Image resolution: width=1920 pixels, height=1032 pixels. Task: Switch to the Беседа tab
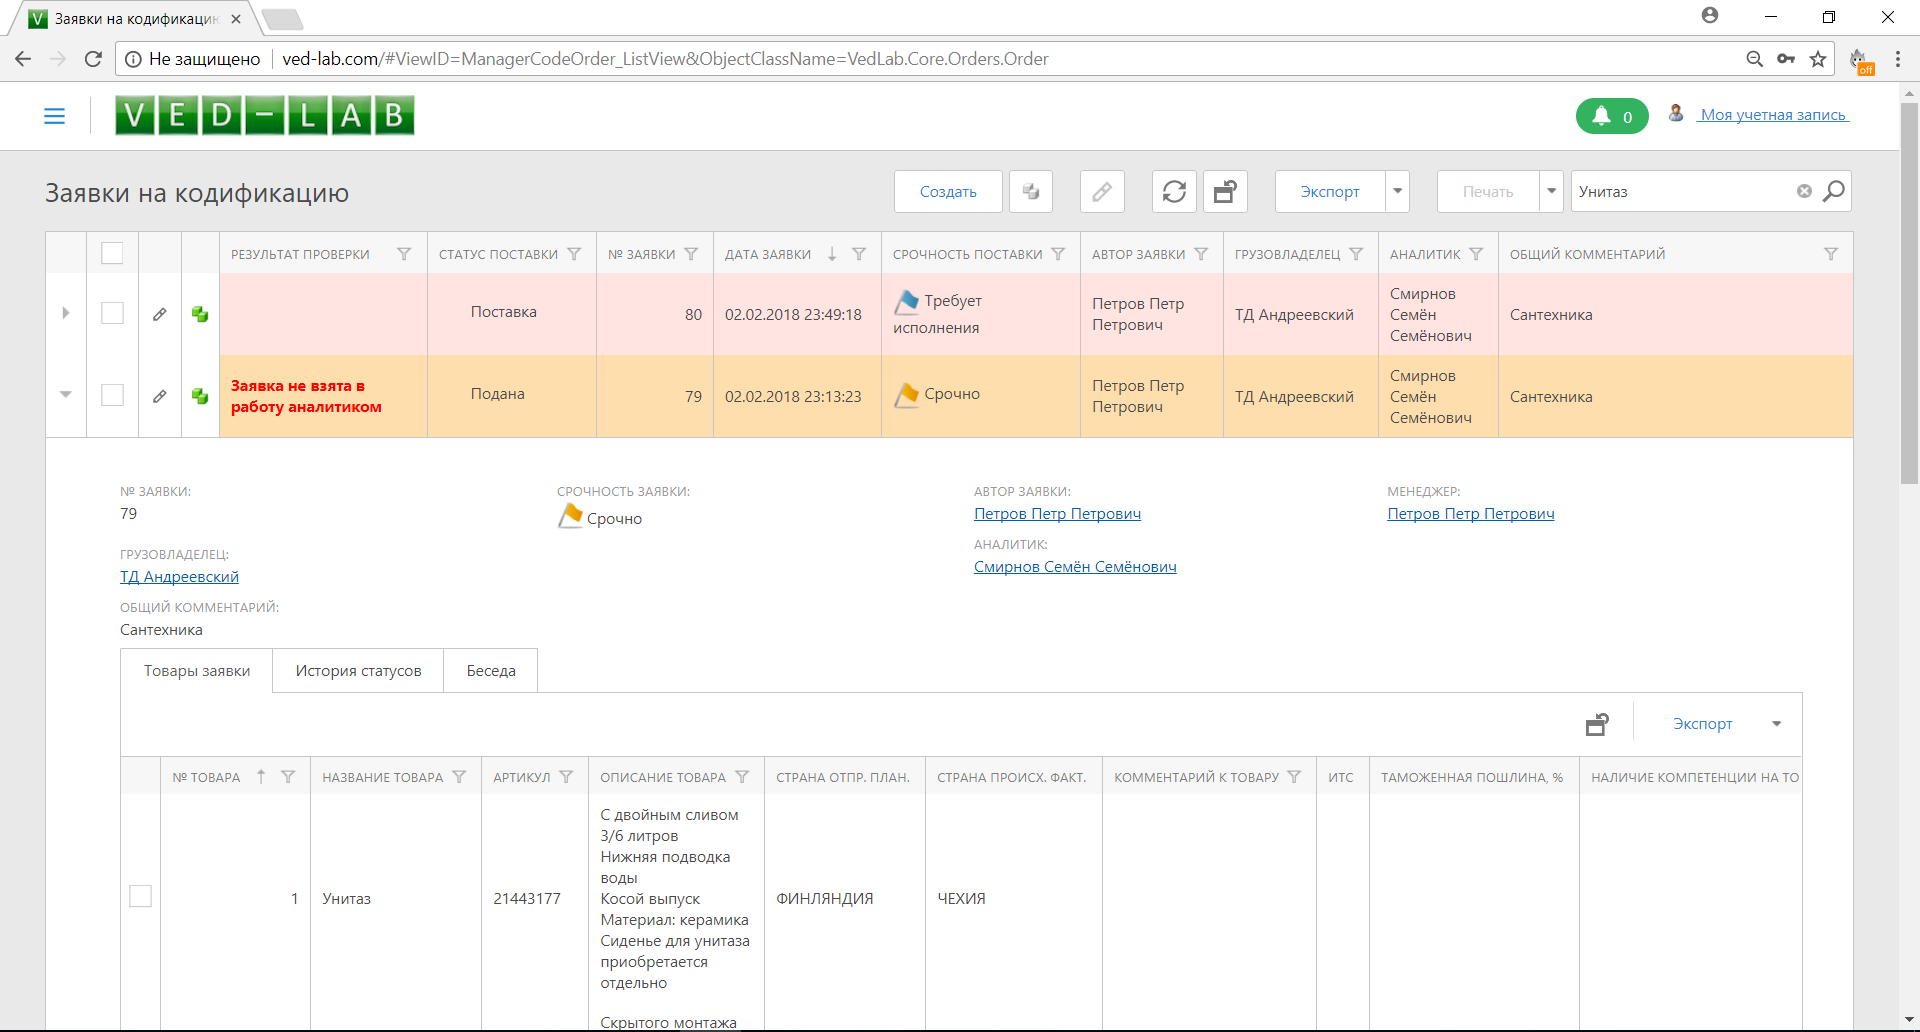pos(491,671)
